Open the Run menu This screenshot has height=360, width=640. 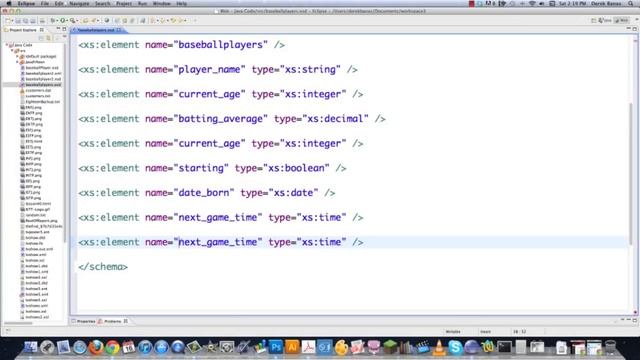pyautogui.click(x=142, y=4)
